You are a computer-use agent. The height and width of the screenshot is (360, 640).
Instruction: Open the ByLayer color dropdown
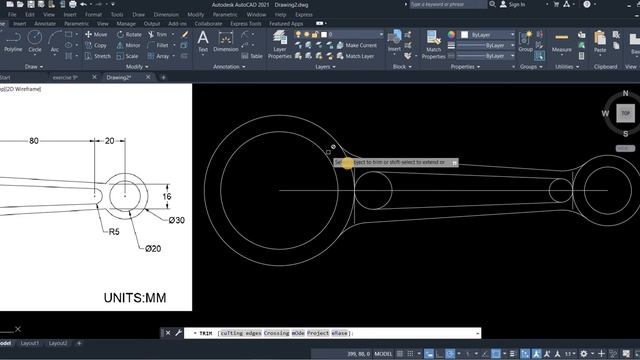pos(512,35)
